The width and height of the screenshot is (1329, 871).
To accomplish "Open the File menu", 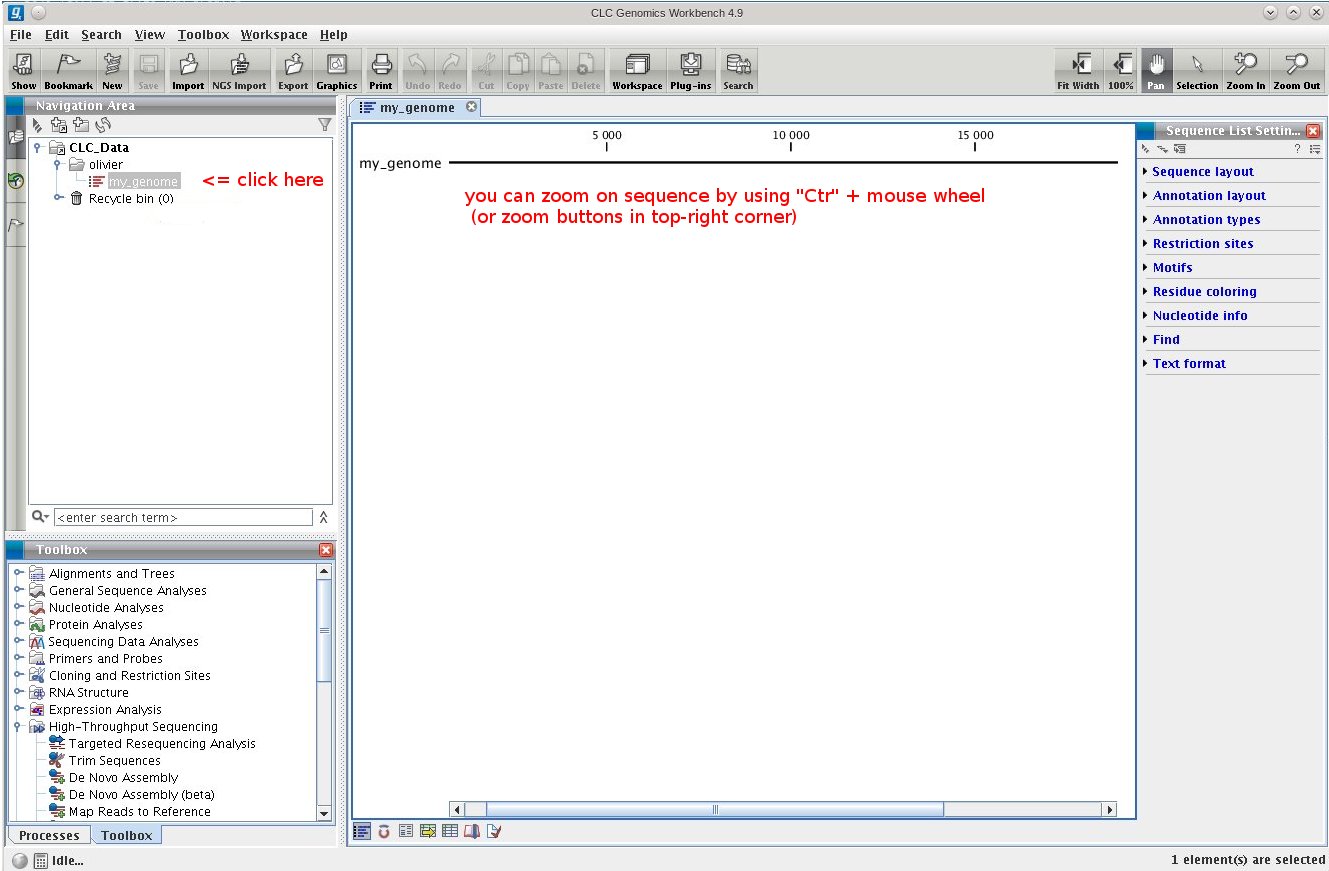I will [x=21, y=35].
